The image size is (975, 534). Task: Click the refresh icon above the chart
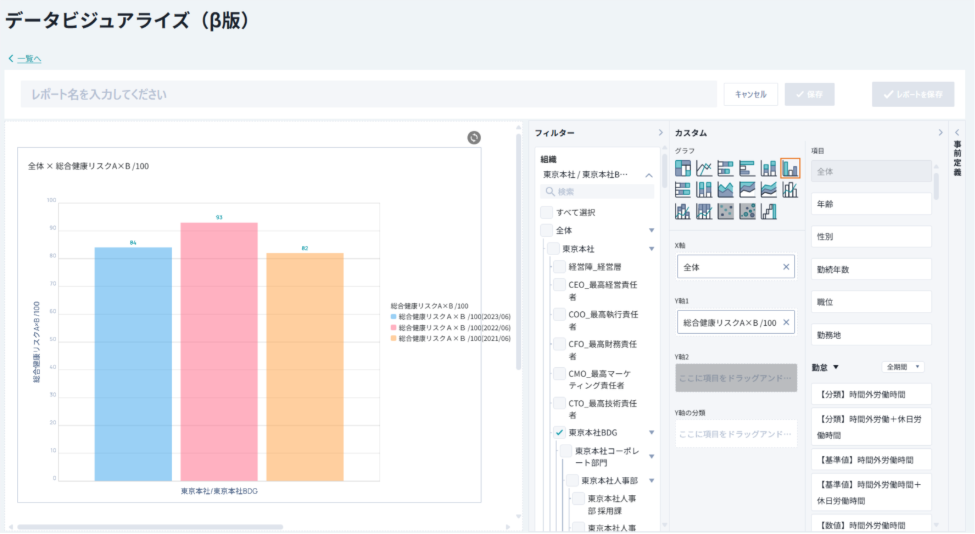coord(474,137)
